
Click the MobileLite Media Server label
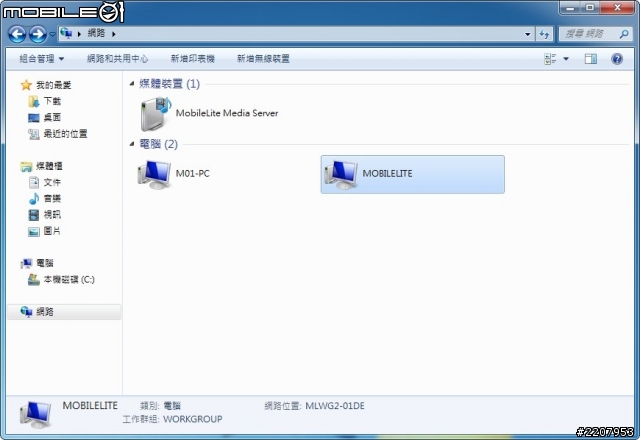(x=227, y=113)
